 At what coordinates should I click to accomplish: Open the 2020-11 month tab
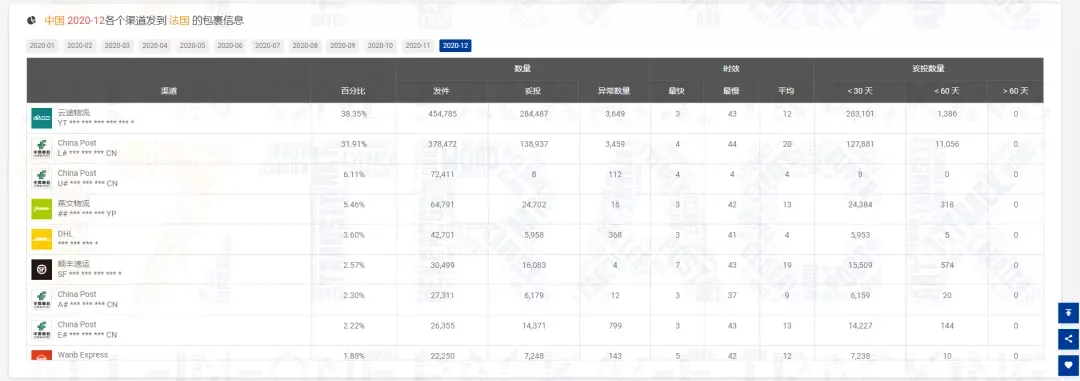(x=417, y=46)
